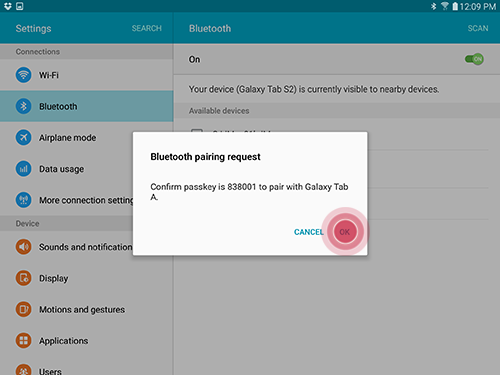500x375 pixels.
Task: Open Data usage label
Action: point(61,169)
